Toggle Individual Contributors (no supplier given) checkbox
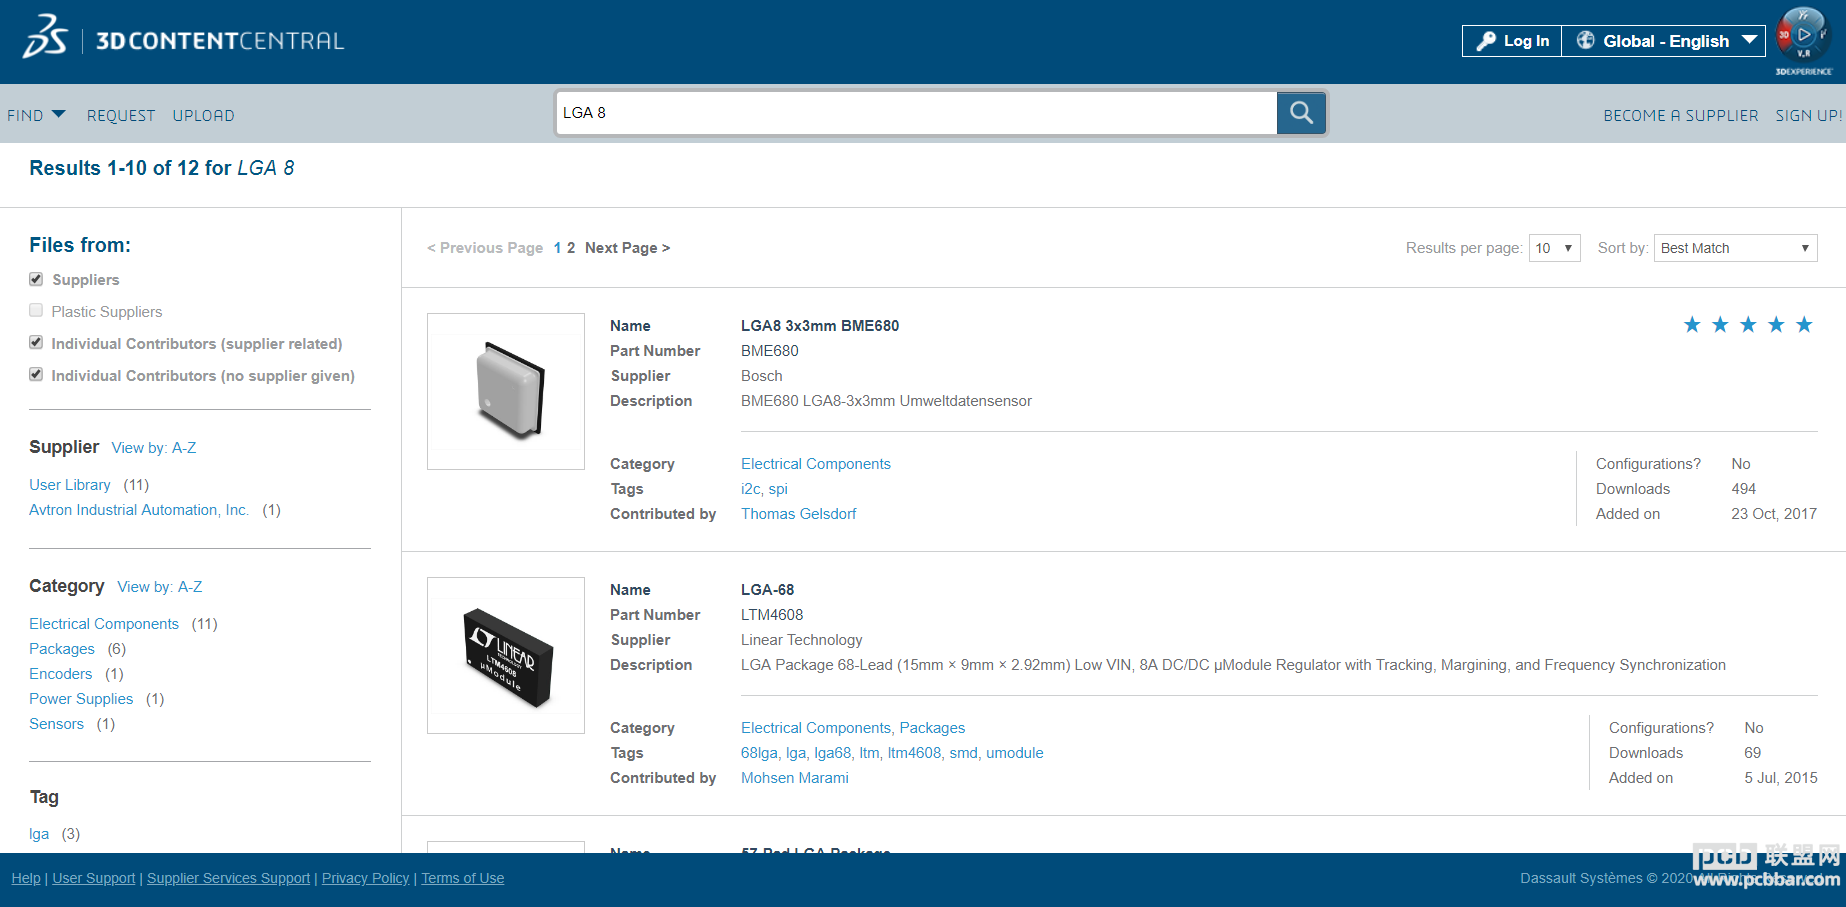 36,374
